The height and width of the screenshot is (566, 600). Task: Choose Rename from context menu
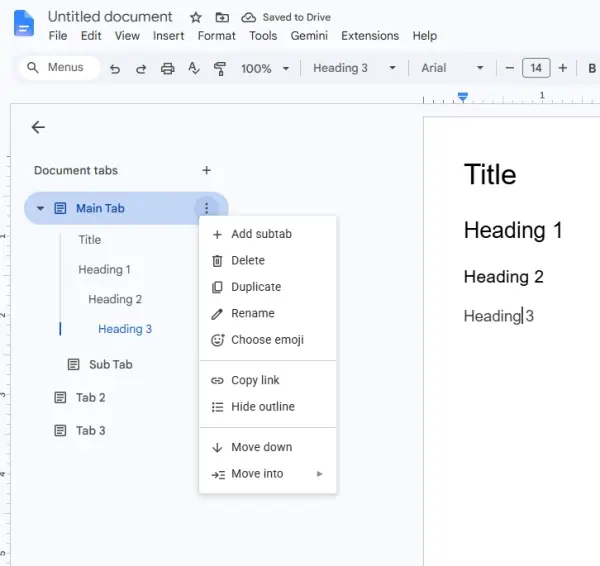267,313
